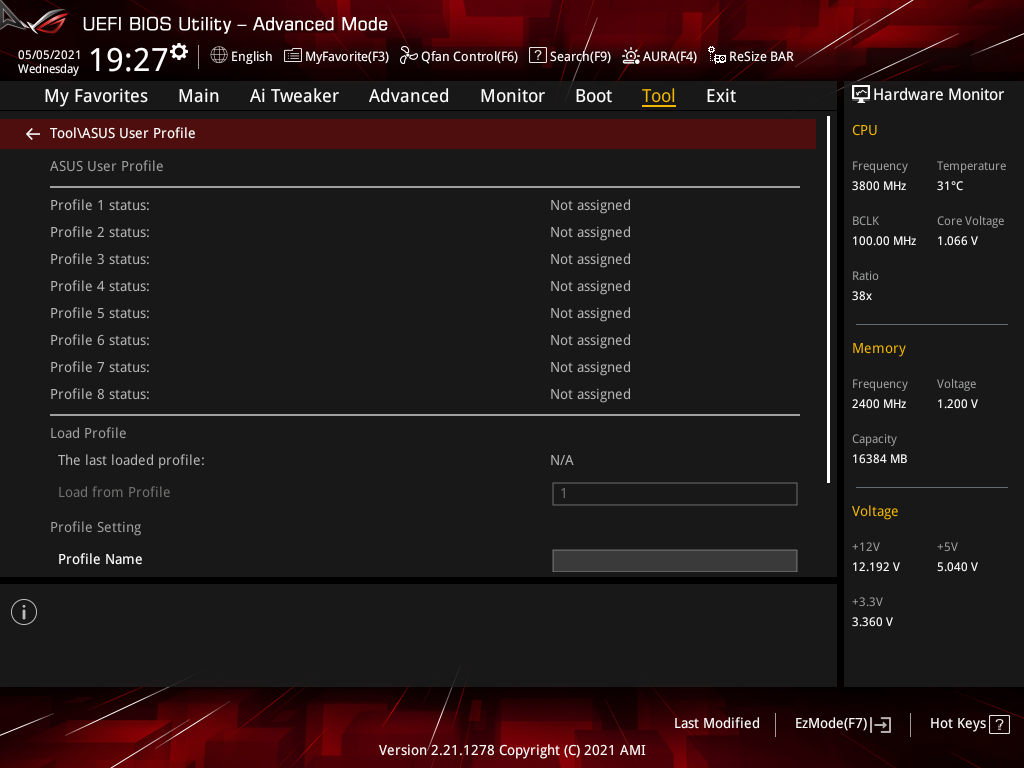Switch to the Main tab
The height and width of the screenshot is (768, 1024).
coord(199,96)
